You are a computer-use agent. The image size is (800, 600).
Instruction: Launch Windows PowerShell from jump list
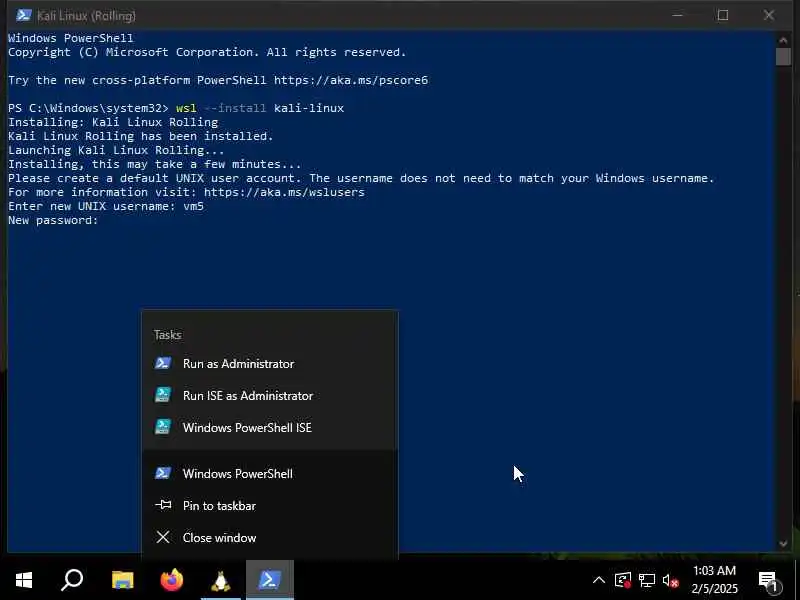coord(269,473)
